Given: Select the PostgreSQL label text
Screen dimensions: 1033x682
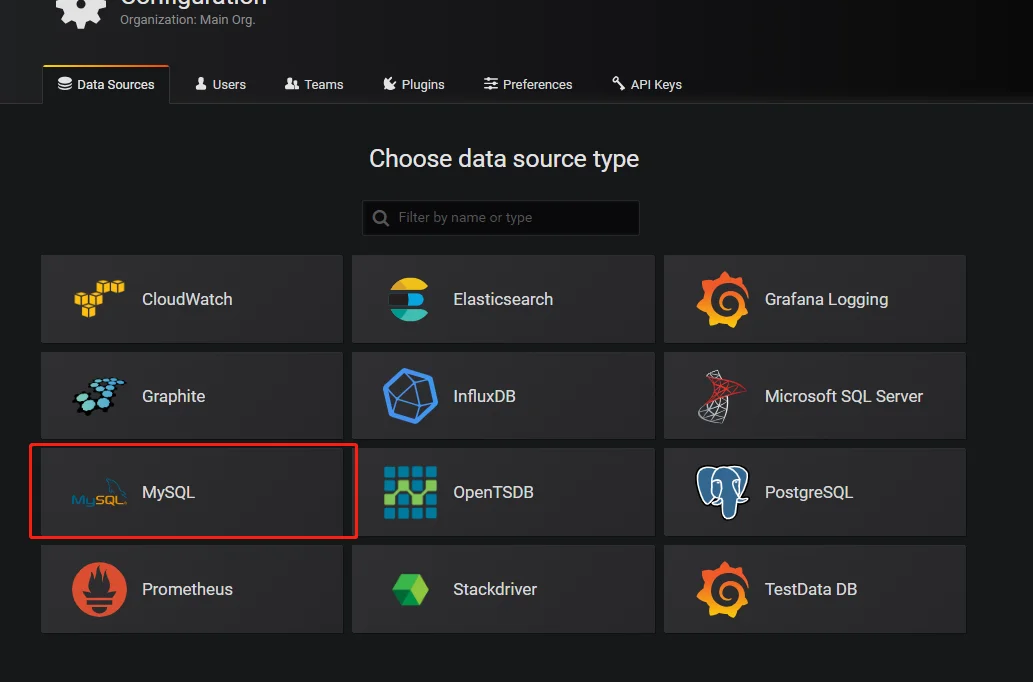Looking at the screenshot, I should [808, 492].
